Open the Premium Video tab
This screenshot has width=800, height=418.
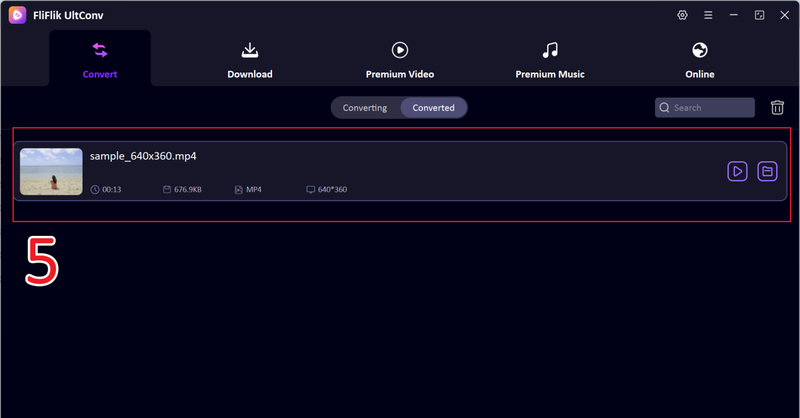click(399, 60)
